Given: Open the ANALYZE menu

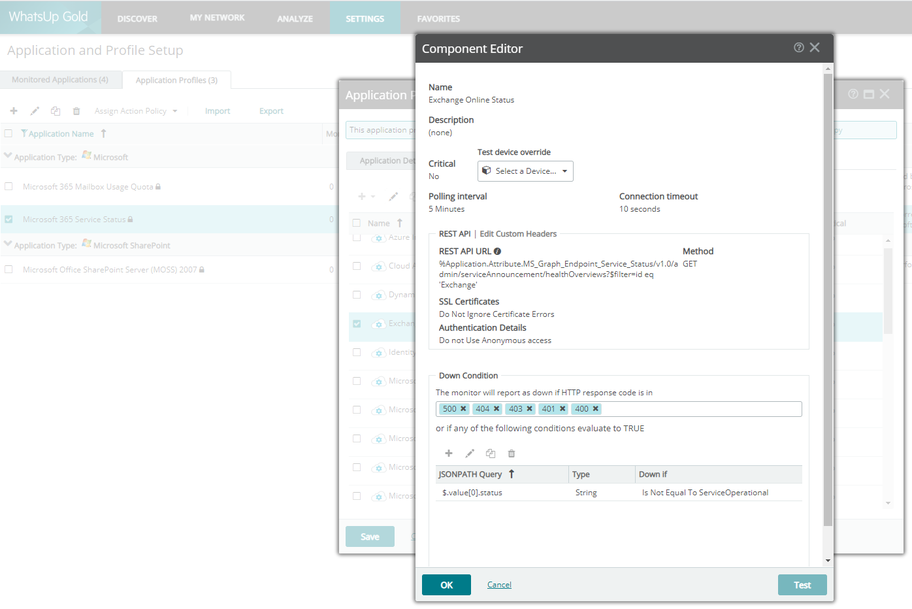Looking at the screenshot, I should pos(295,19).
